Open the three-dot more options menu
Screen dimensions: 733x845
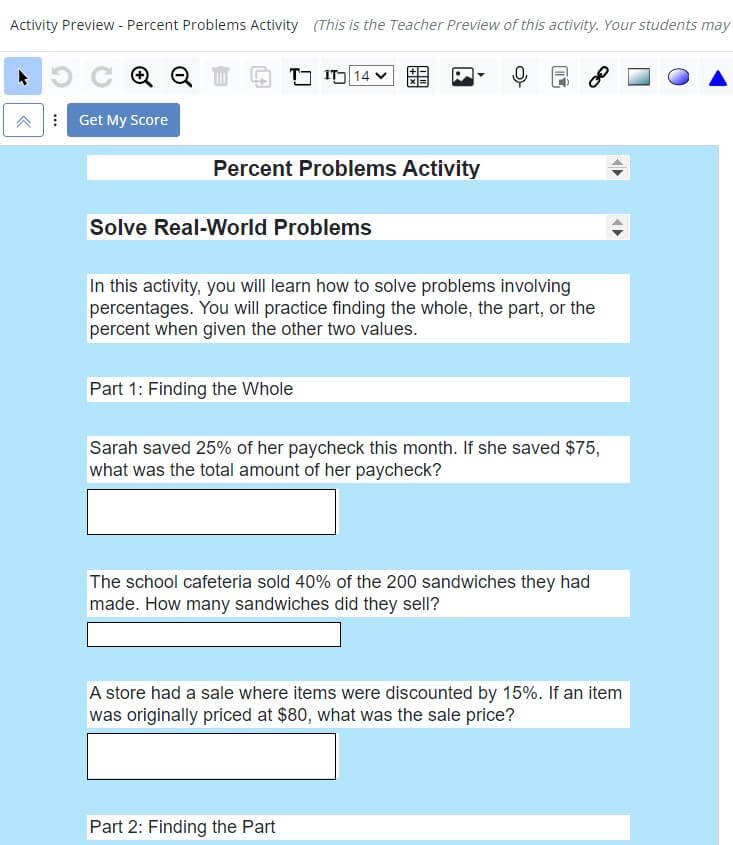click(x=55, y=120)
